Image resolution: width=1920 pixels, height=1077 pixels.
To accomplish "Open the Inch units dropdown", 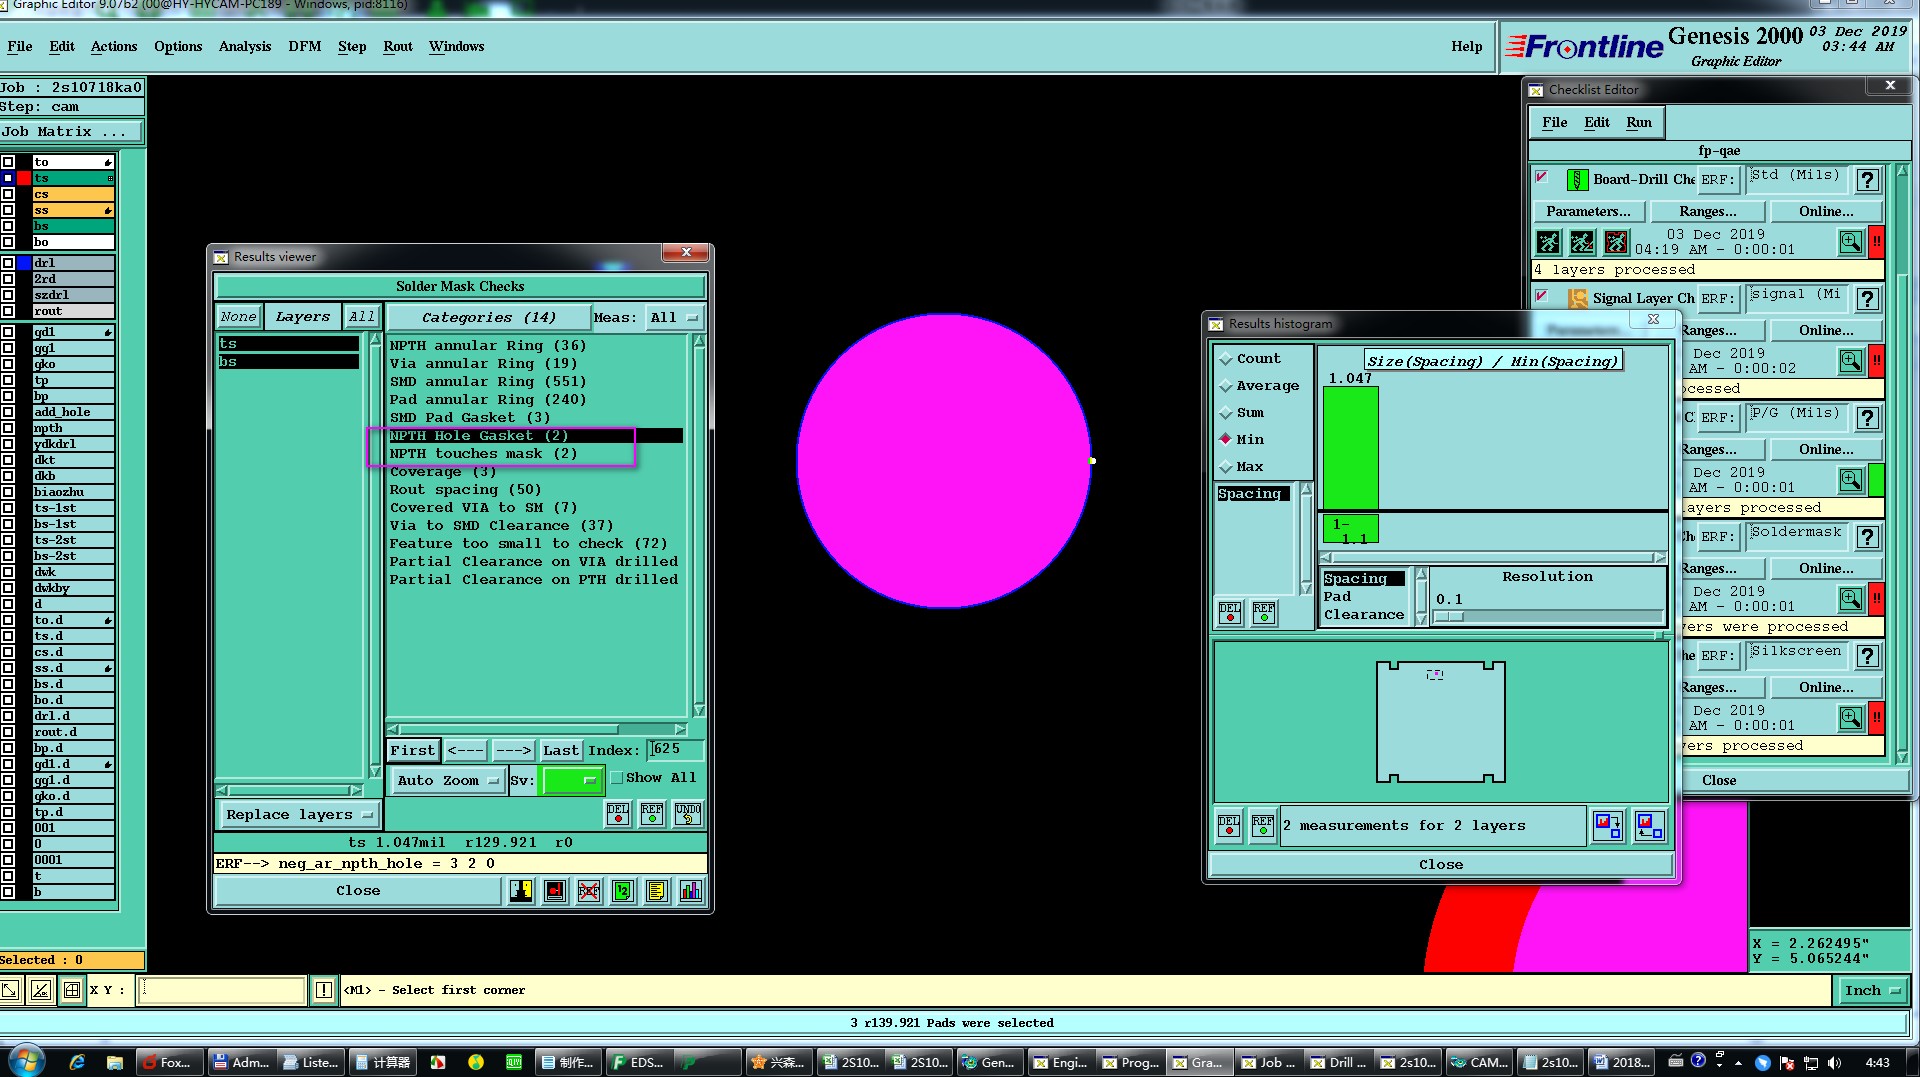I will click(x=1872, y=990).
